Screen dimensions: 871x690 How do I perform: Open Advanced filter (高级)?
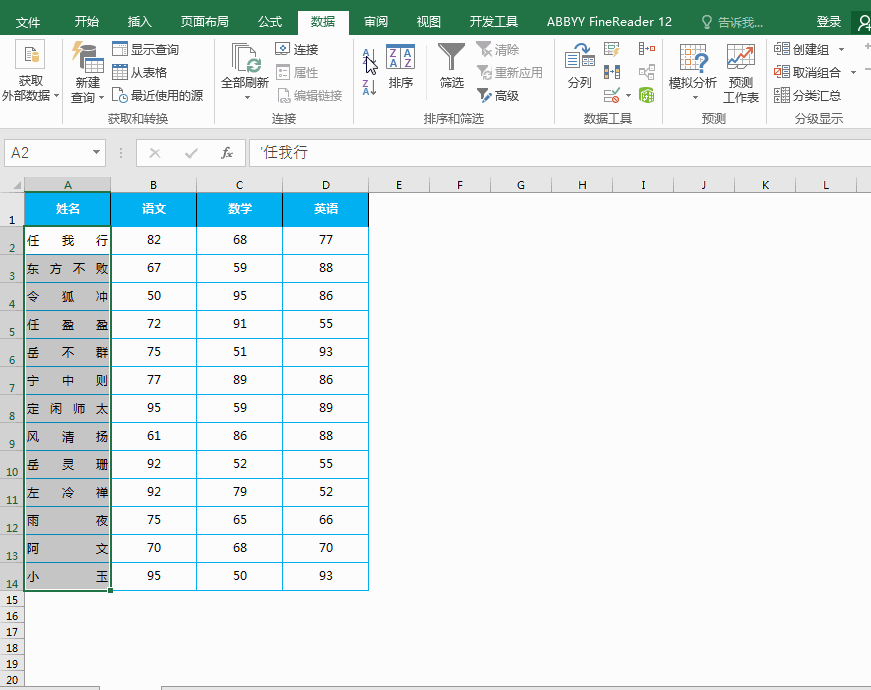tap(498, 96)
